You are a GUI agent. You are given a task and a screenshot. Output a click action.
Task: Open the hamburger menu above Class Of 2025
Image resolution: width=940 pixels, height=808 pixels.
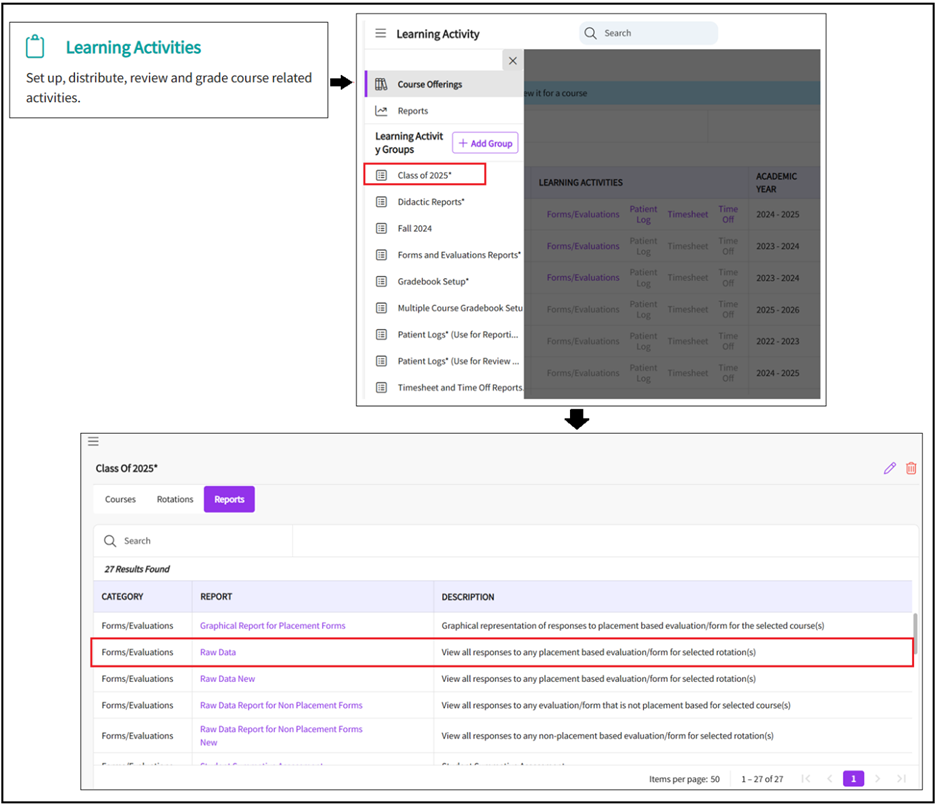[x=93, y=441]
